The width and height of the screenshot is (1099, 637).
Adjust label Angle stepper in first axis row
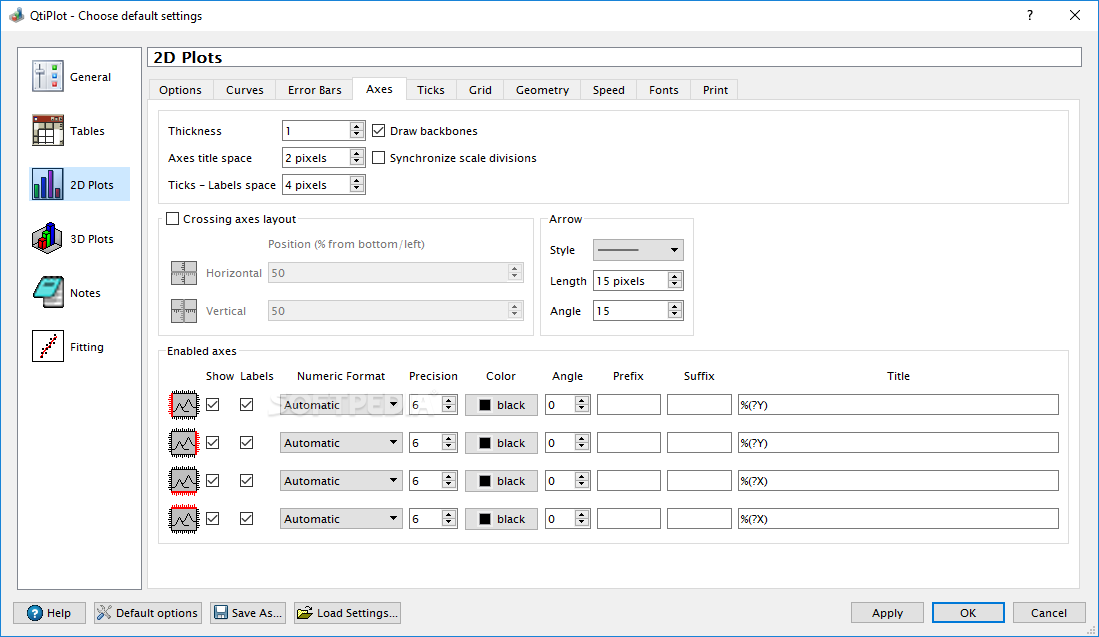tap(581, 404)
